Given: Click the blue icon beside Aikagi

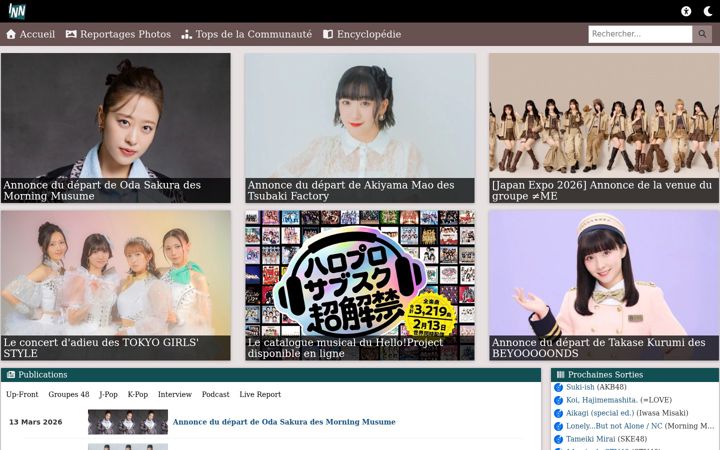Looking at the screenshot, I should click(558, 413).
